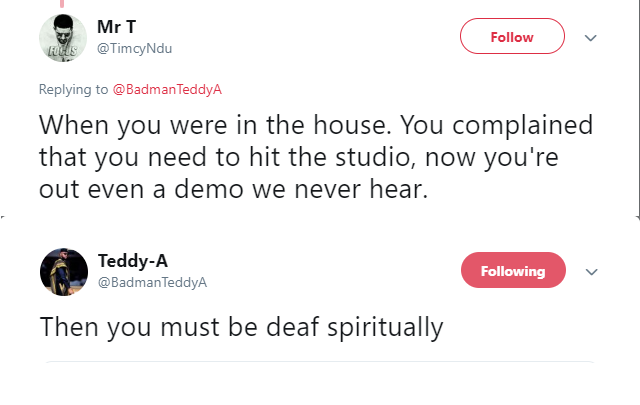Follow Mr T with the Follow button

click(512, 37)
